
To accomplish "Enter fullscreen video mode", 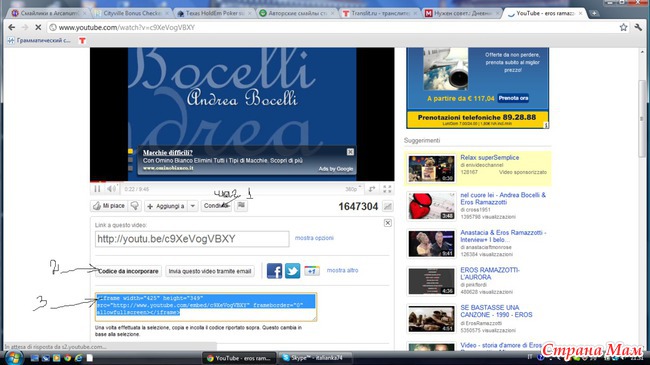I will 387,189.
